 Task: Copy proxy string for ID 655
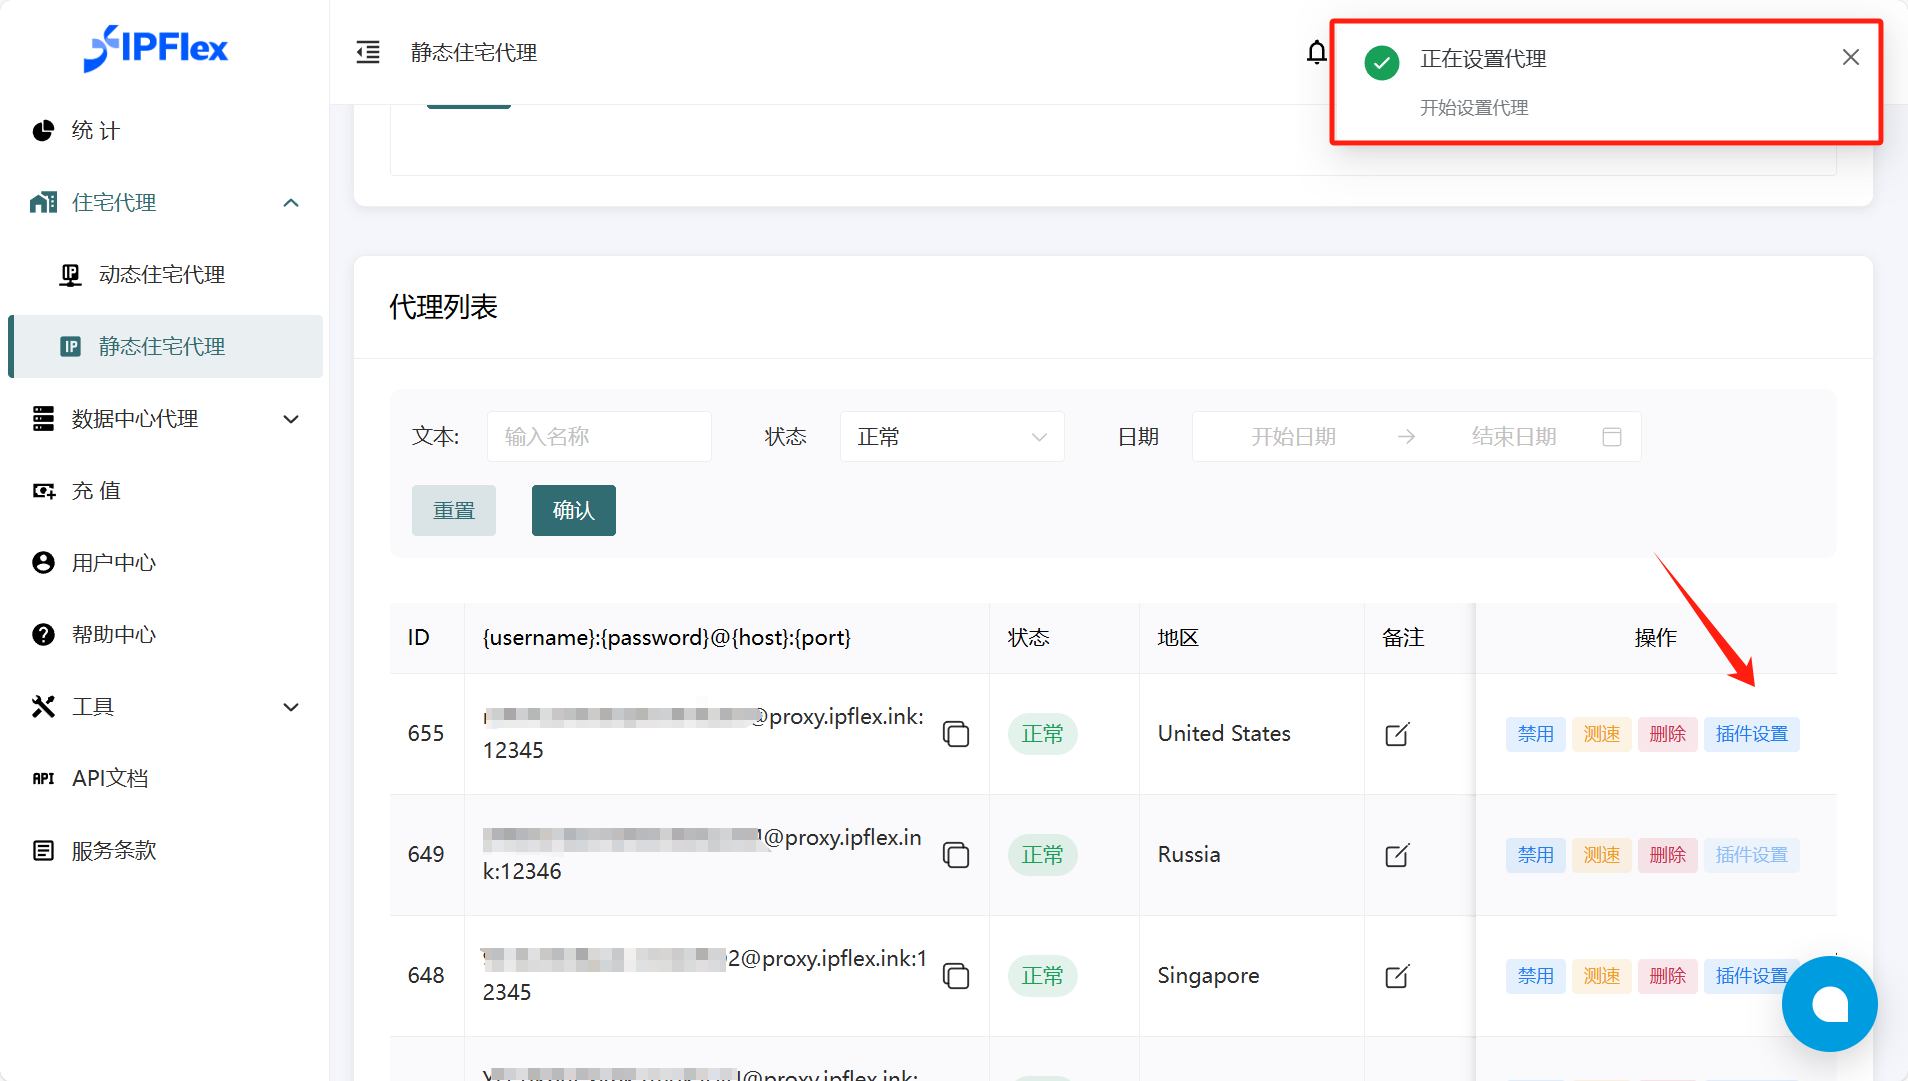pos(956,734)
